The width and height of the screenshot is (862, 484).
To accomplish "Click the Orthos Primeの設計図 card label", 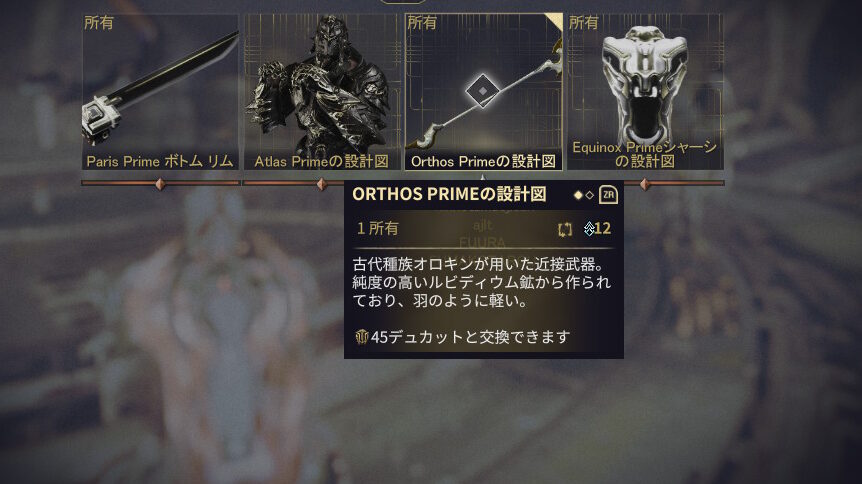I will [x=483, y=161].
